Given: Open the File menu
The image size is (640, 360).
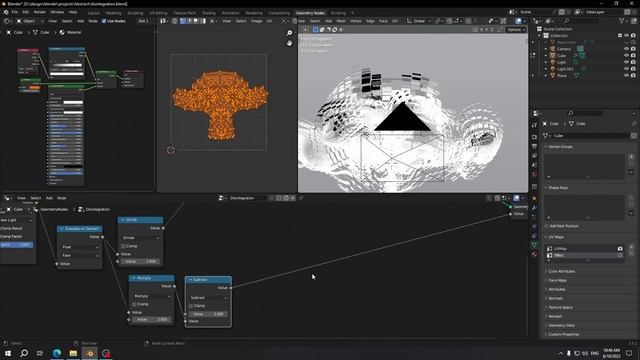Looking at the screenshot, I should (15, 12).
